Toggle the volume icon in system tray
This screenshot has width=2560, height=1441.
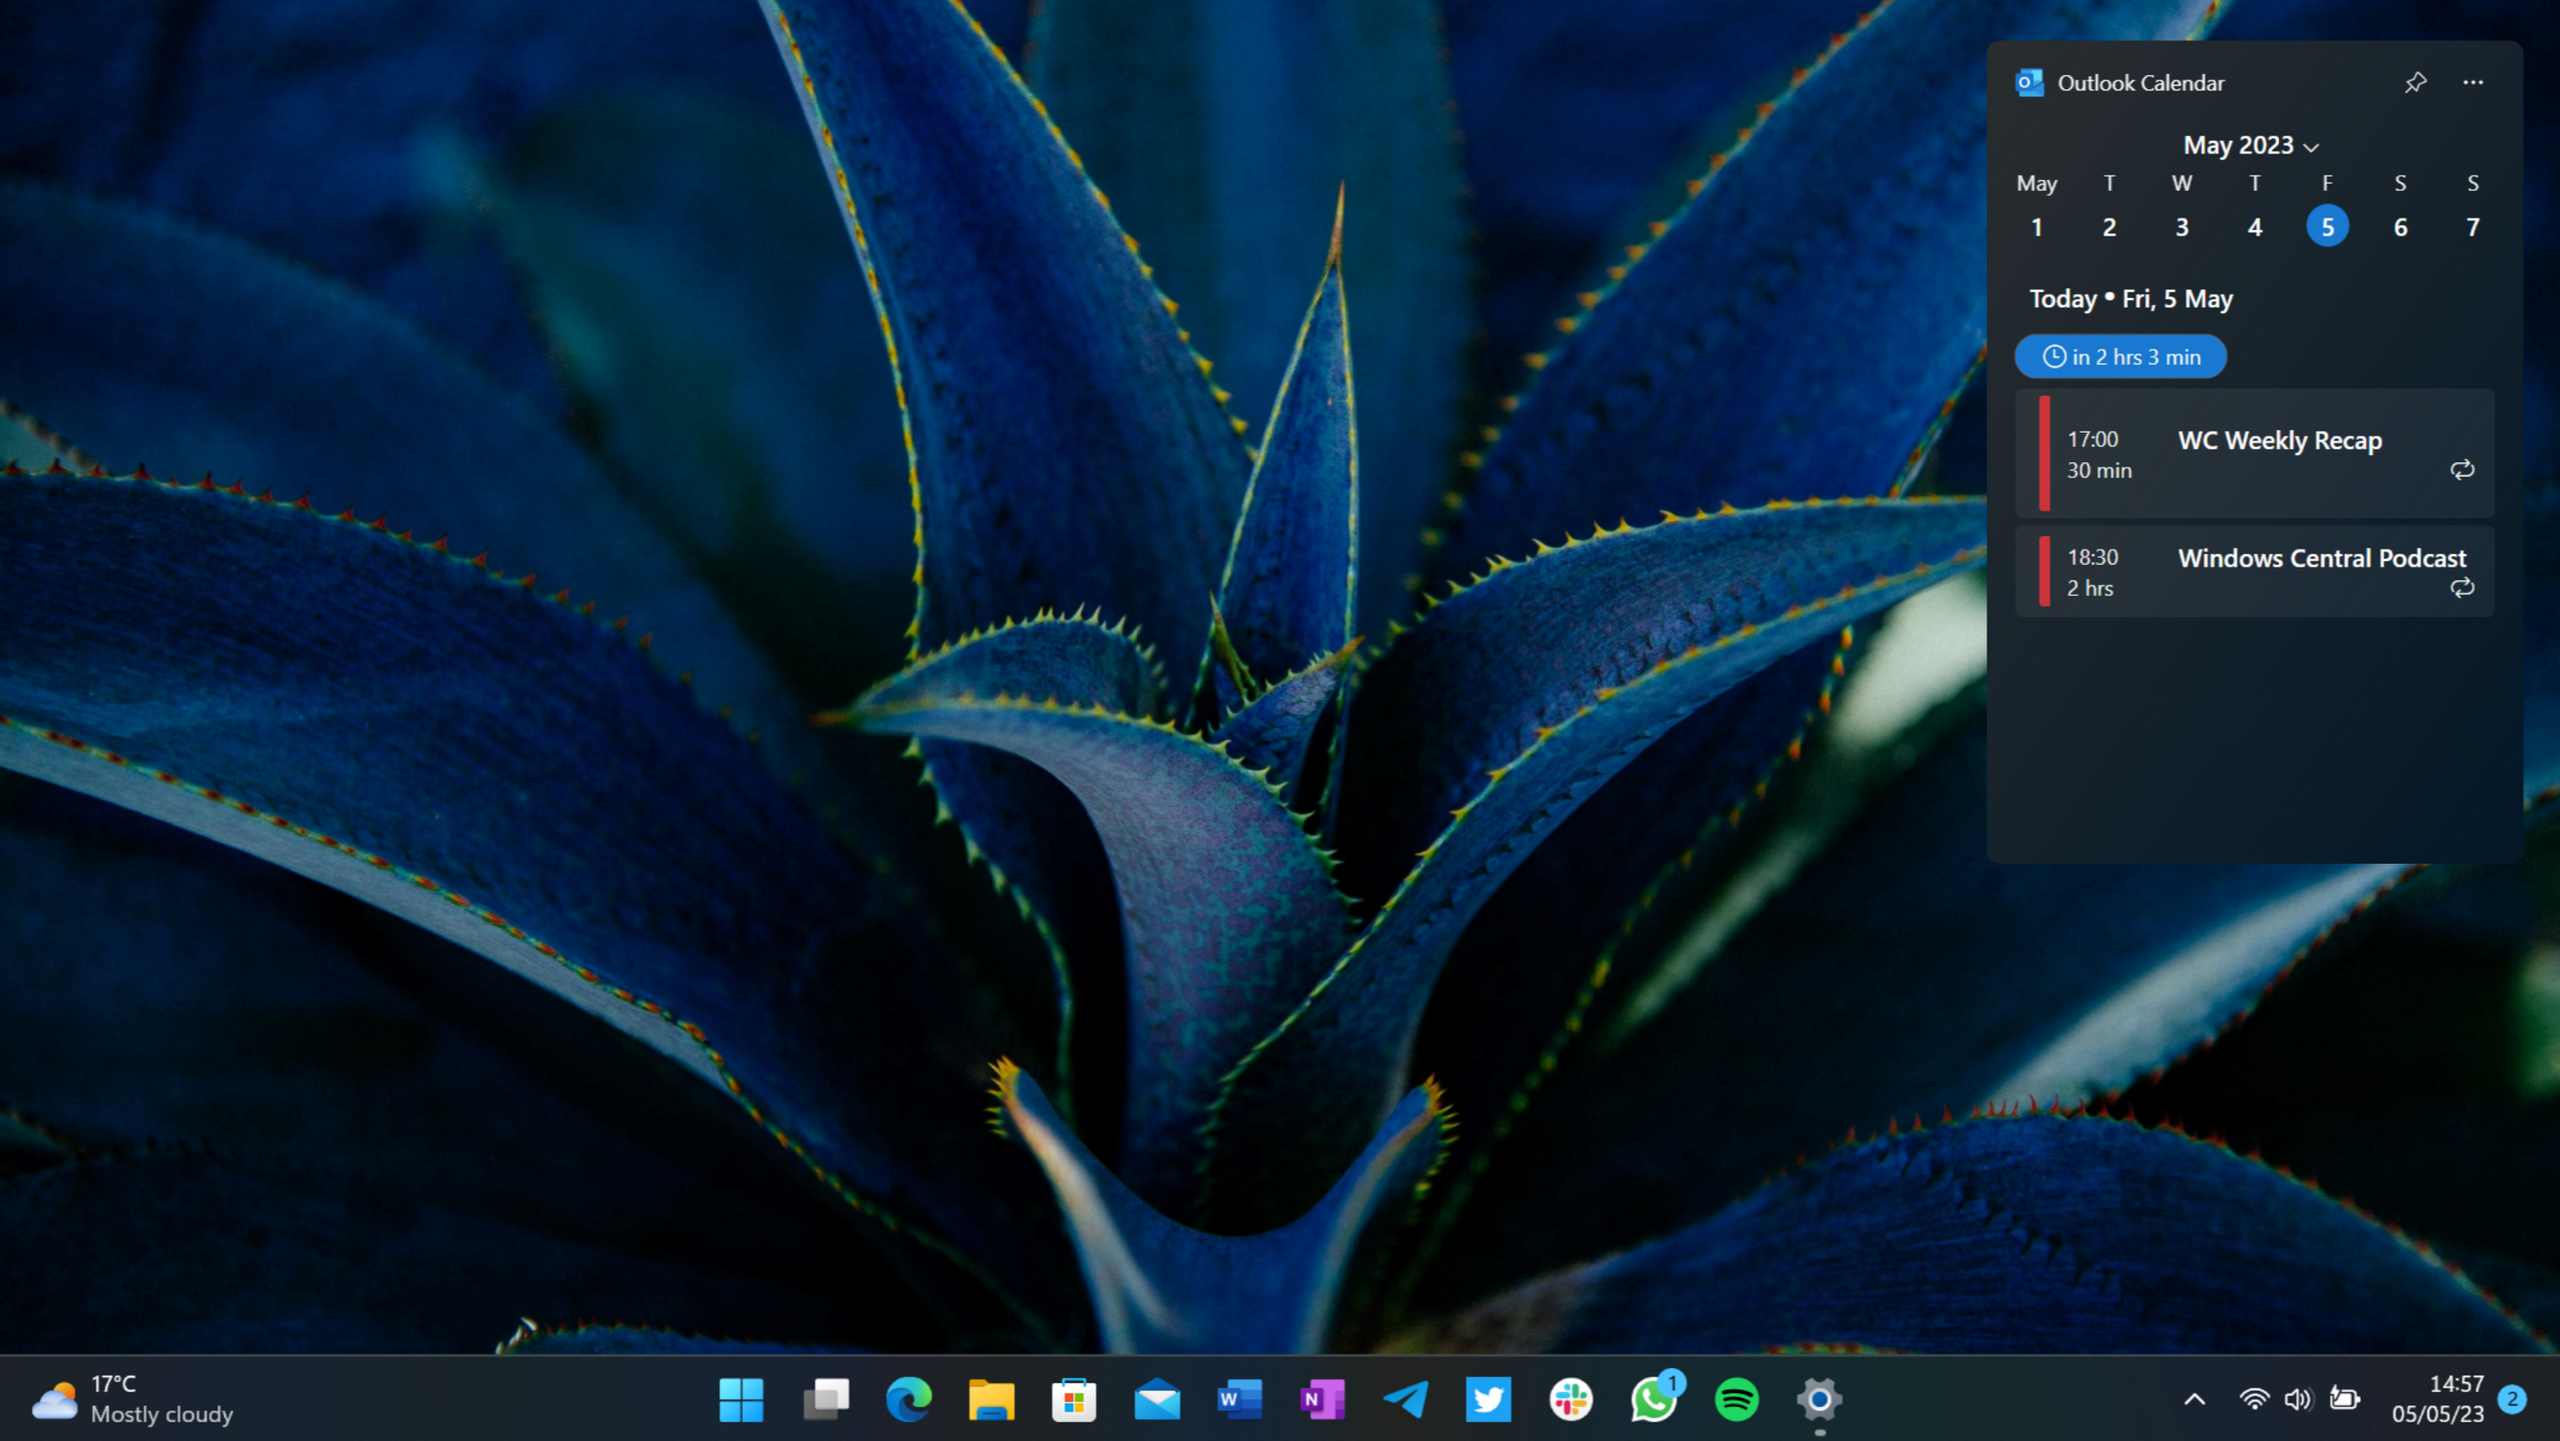coord(2297,1399)
